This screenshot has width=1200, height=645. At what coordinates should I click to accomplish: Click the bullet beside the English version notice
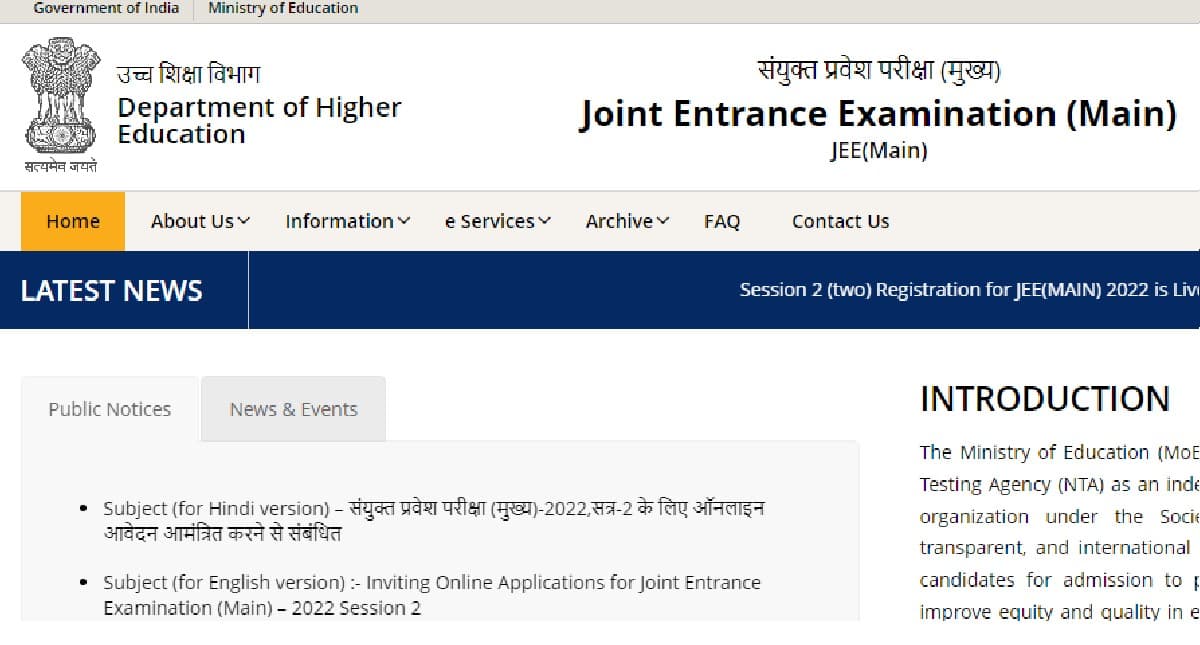tap(85, 582)
